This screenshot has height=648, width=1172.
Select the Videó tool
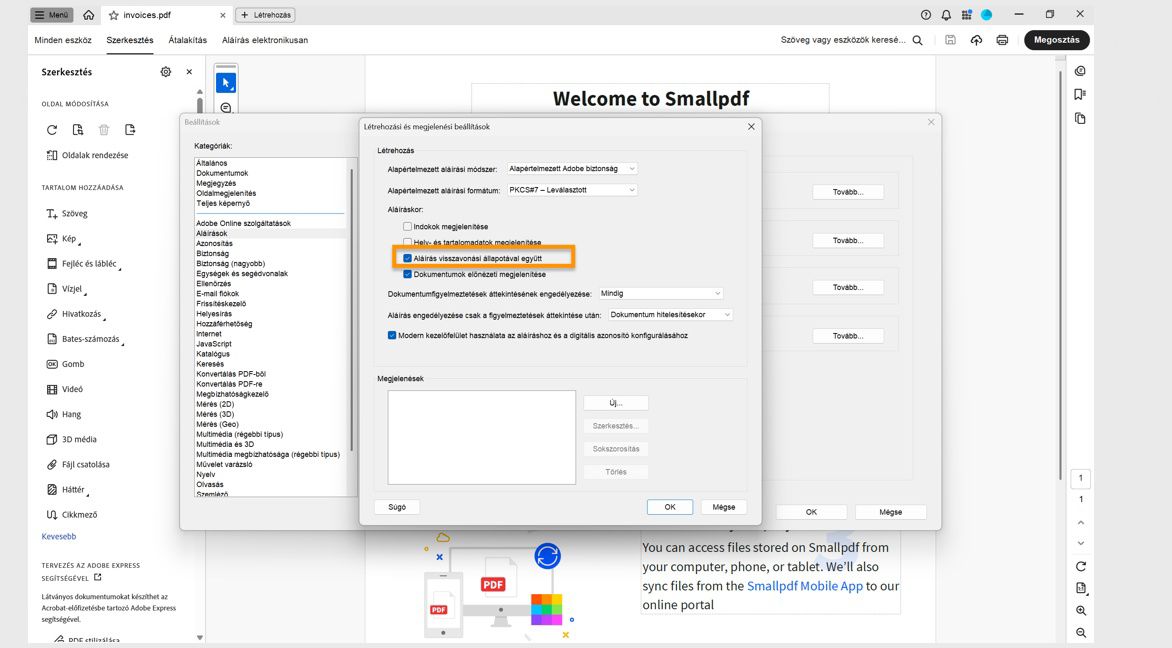[x=64, y=389]
